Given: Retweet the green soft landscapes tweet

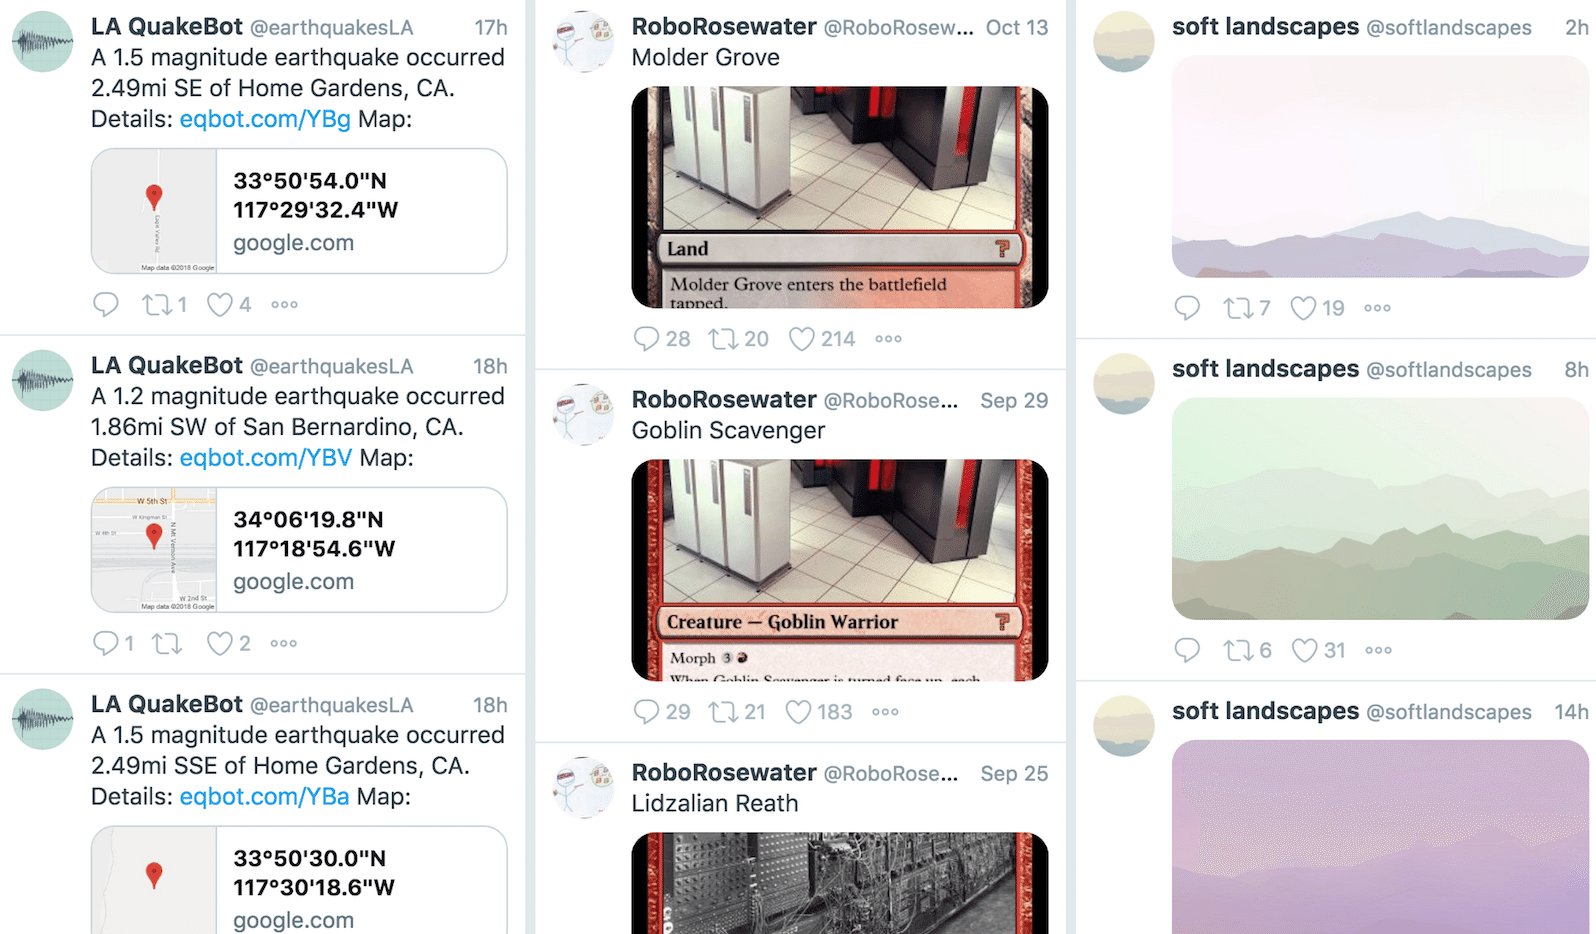Looking at the screenshot, I should coord(1238,650).
